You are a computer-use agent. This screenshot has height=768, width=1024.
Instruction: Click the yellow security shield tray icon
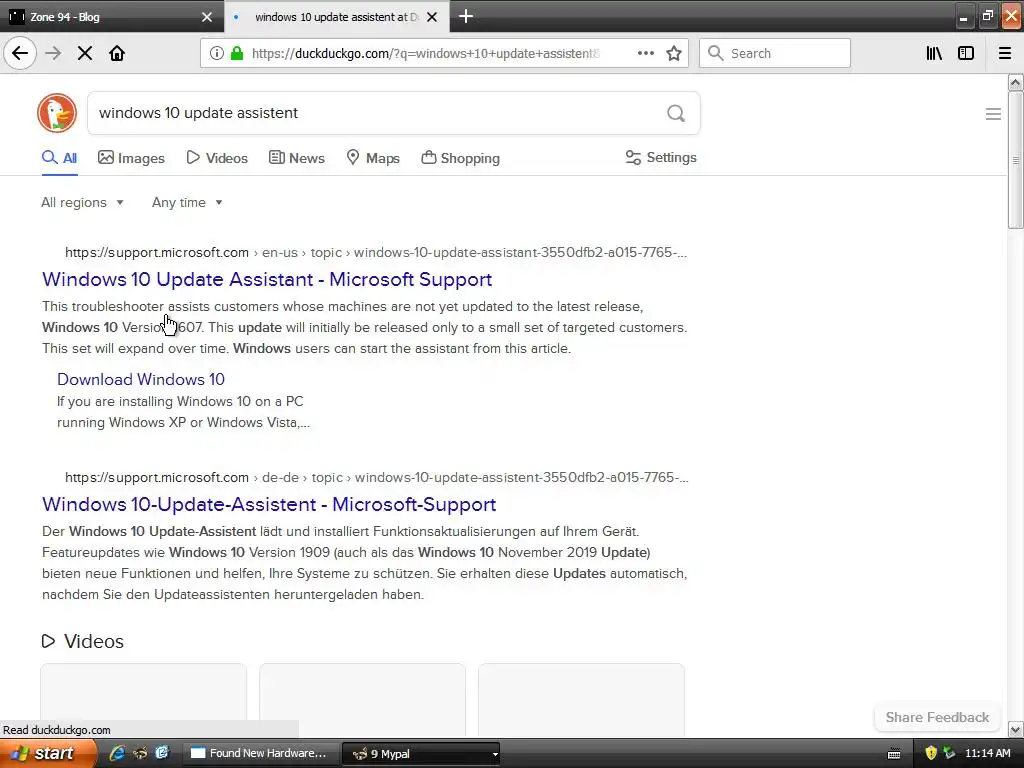(x=931, y=753)
